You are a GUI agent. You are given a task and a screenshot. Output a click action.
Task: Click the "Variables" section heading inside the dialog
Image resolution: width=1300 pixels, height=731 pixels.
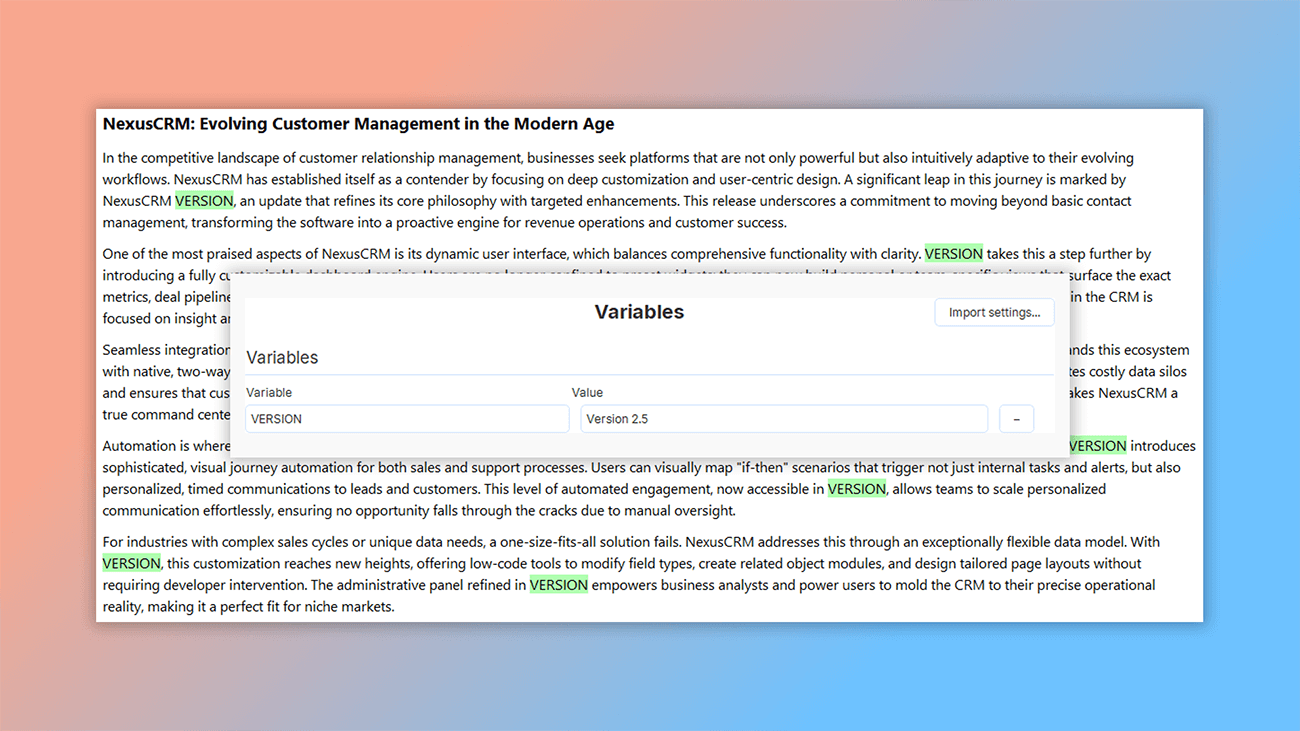click(x=281, y=357)
